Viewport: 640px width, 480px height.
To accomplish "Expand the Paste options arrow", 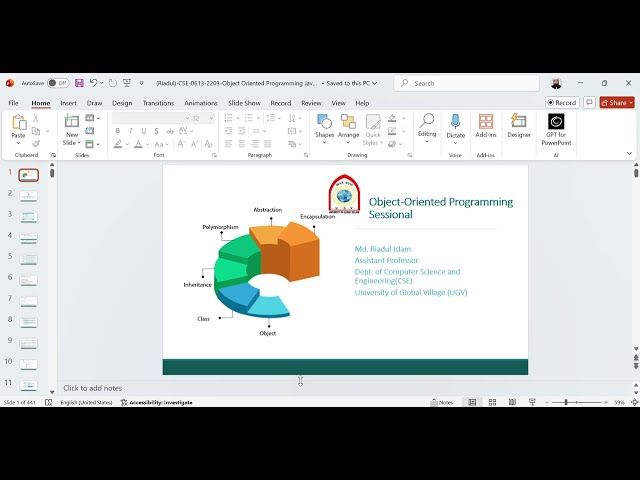I will (18, 143).
